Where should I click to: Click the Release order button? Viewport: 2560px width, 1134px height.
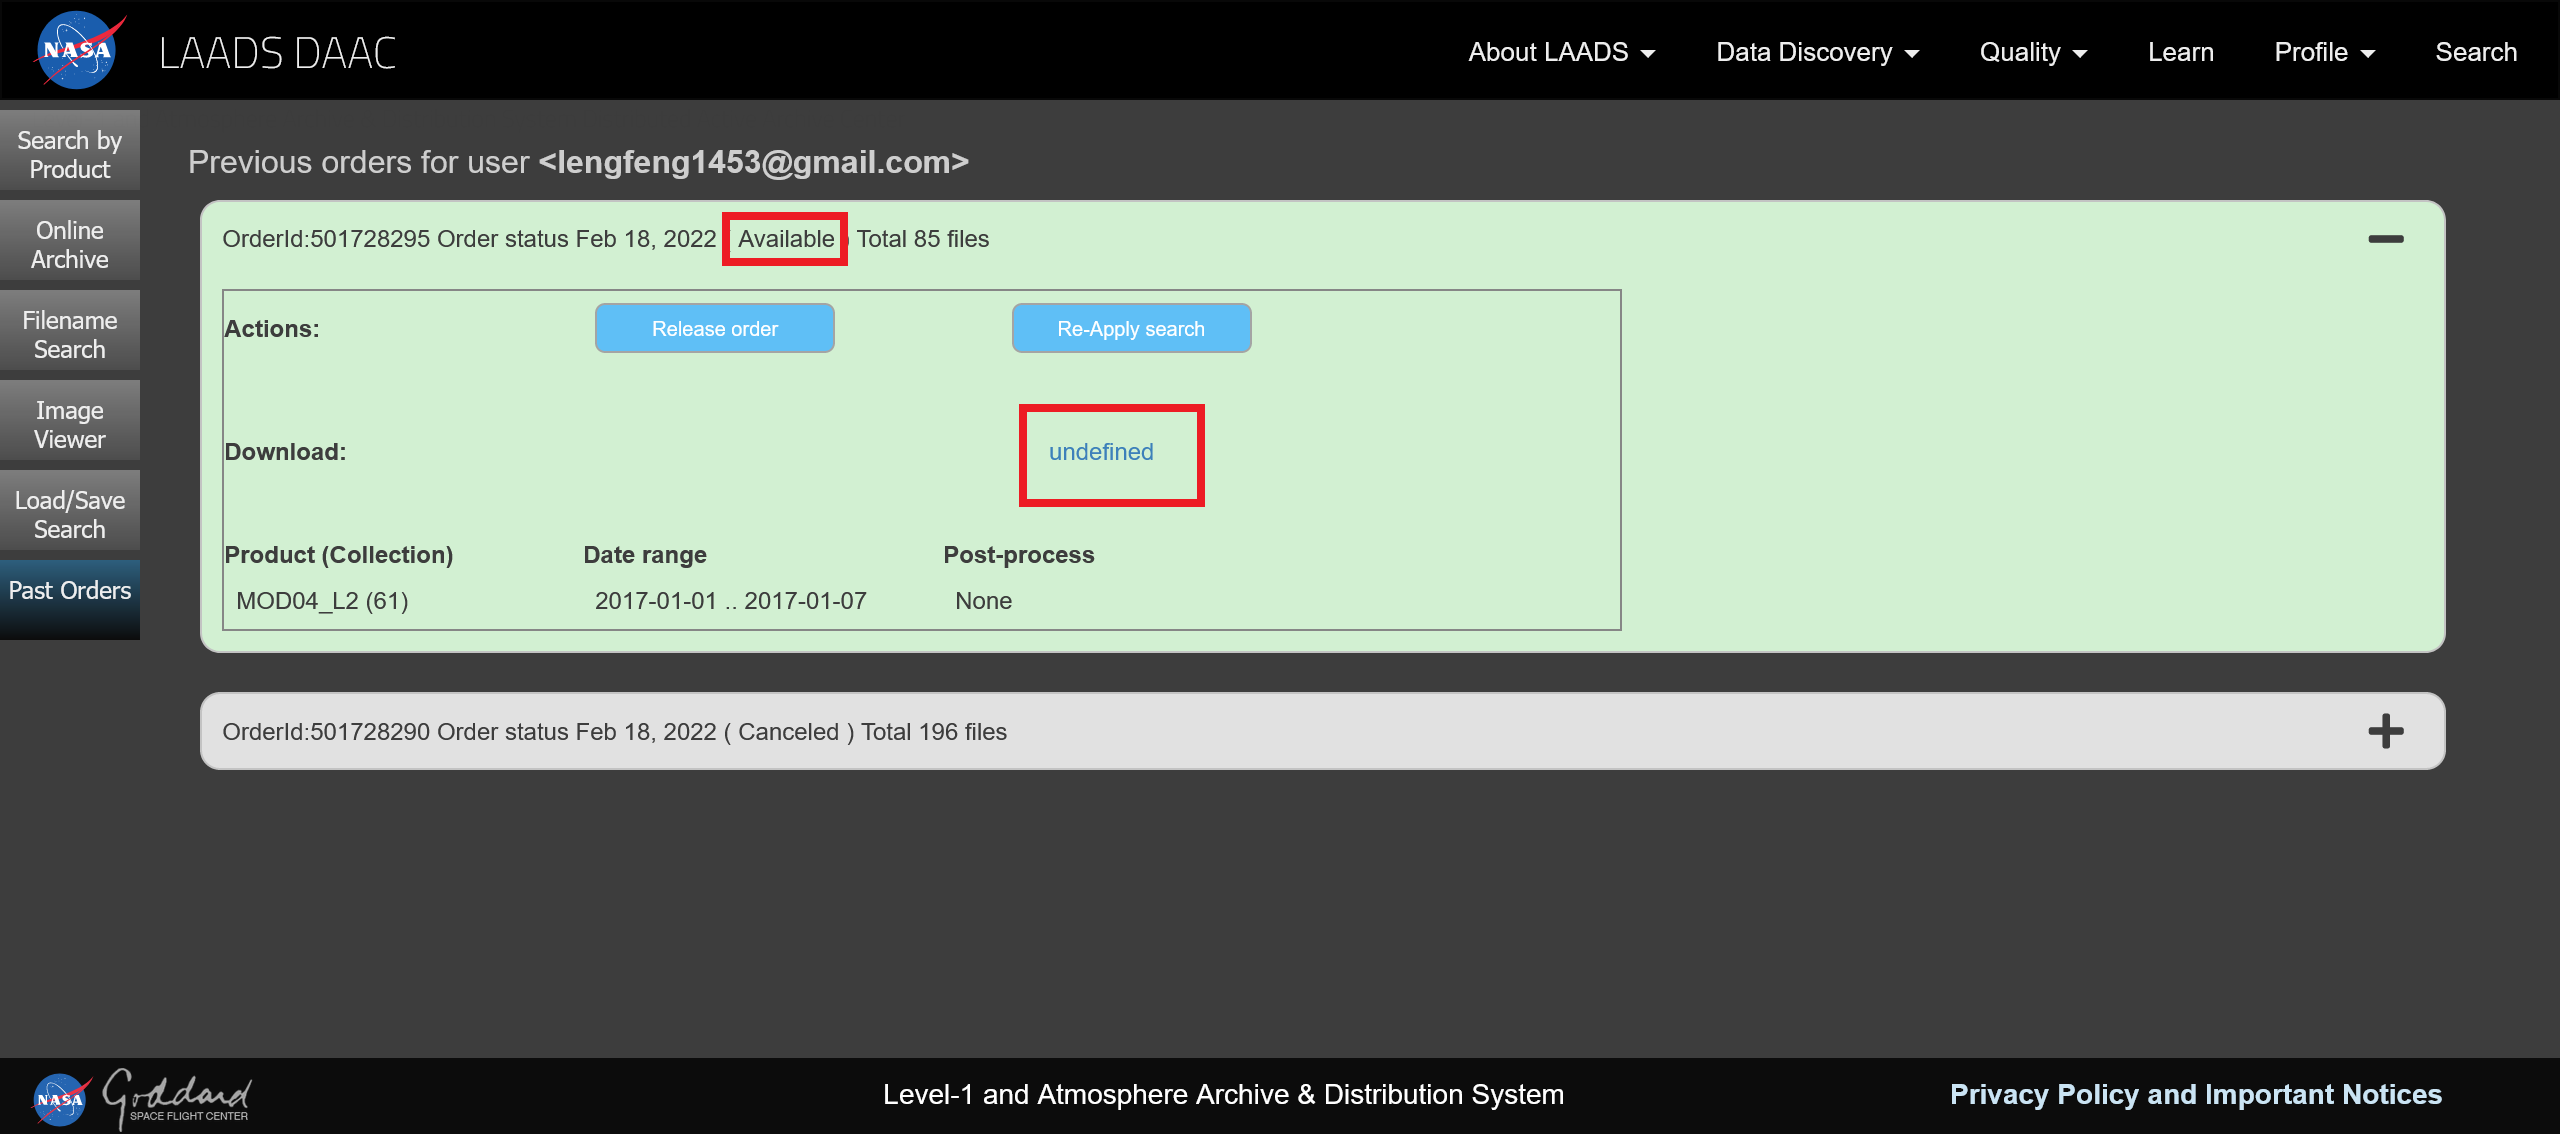[714, 328]
